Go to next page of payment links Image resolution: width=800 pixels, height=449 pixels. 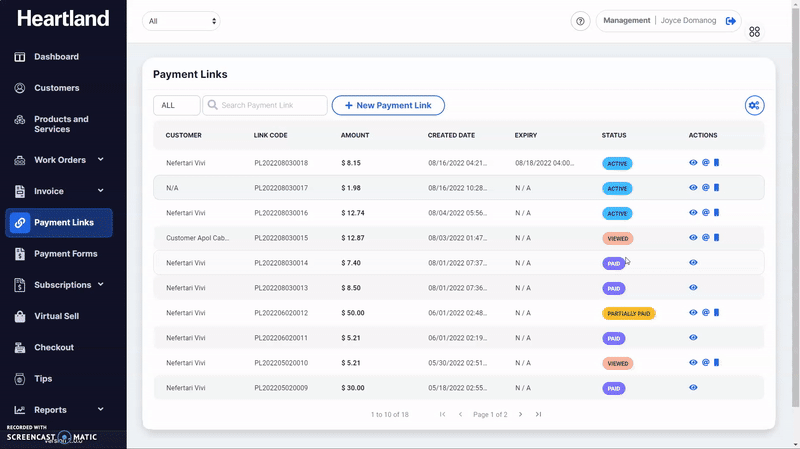[x=520, y=414]
